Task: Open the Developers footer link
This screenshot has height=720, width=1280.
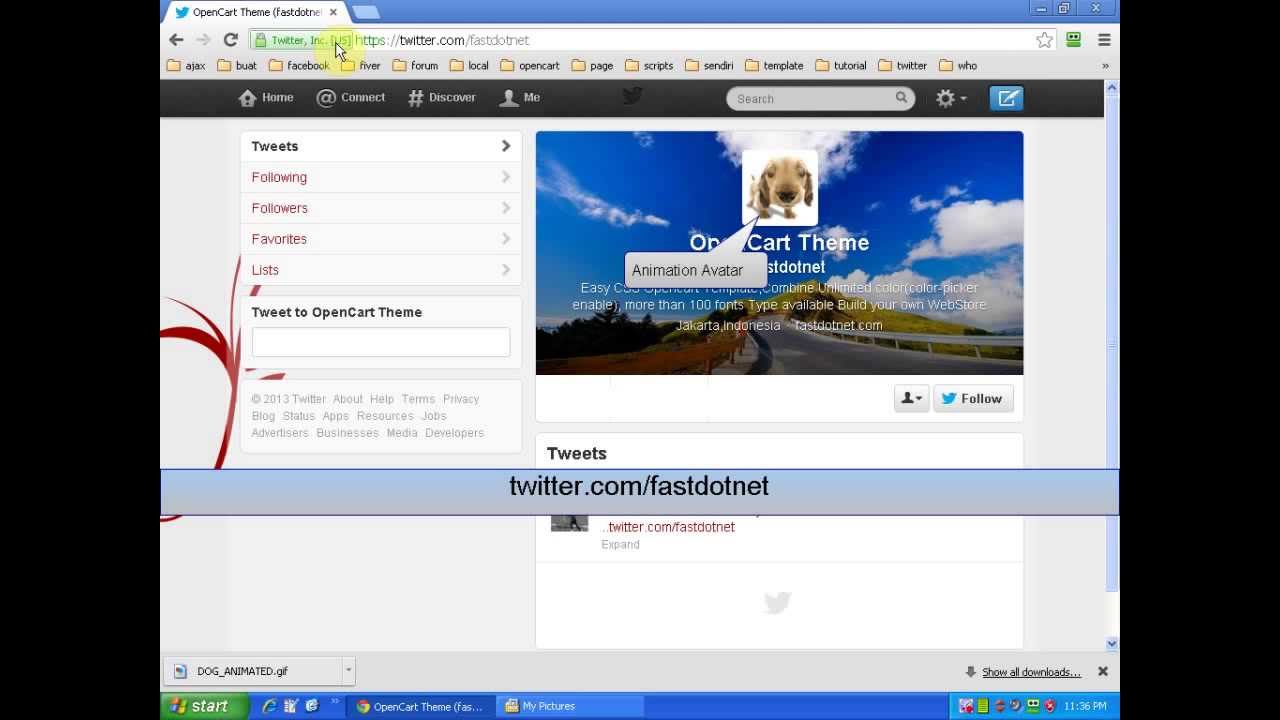Action: coord(454,433)
